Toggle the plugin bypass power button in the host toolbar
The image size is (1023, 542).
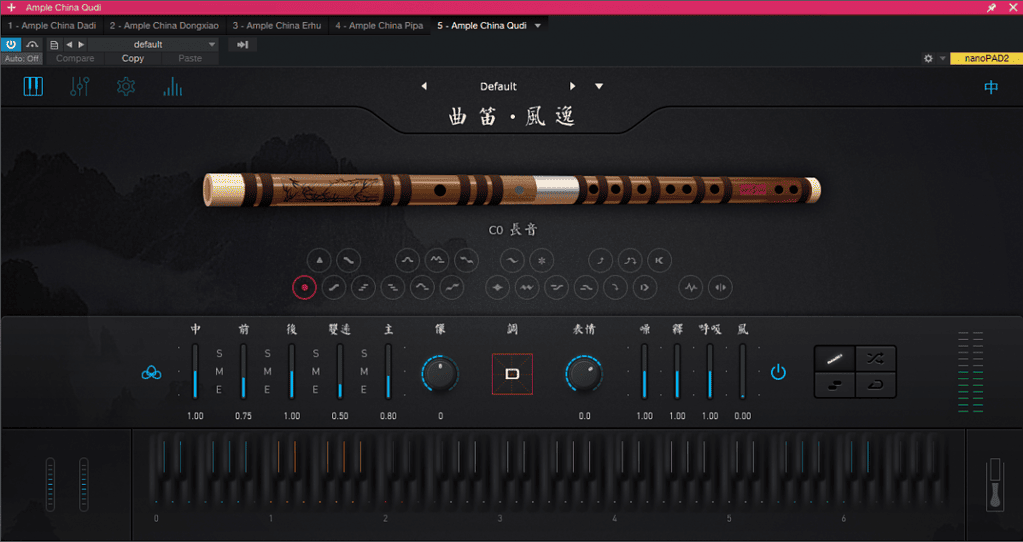11,44
